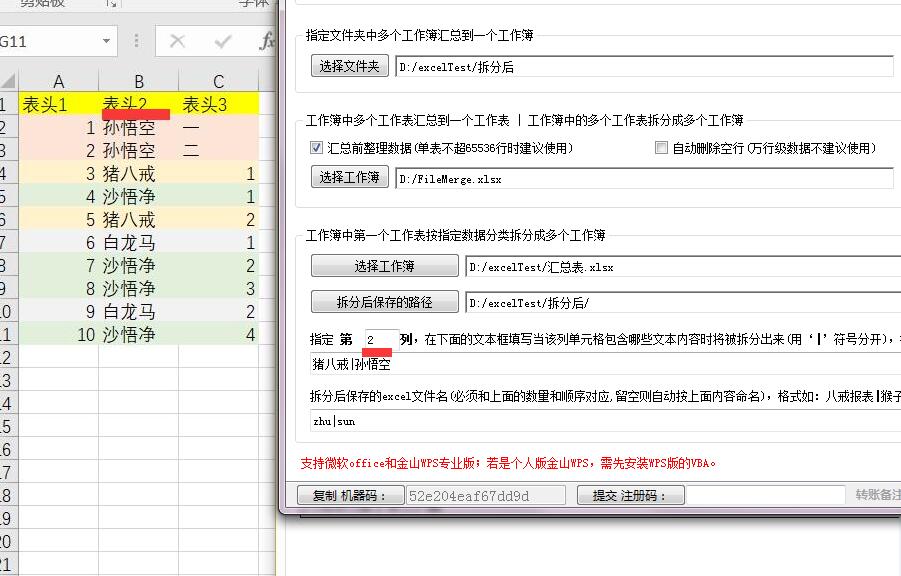Enable the 自动删除空行 checkbox
Screen dimensions: 901x576
(661, 148)
